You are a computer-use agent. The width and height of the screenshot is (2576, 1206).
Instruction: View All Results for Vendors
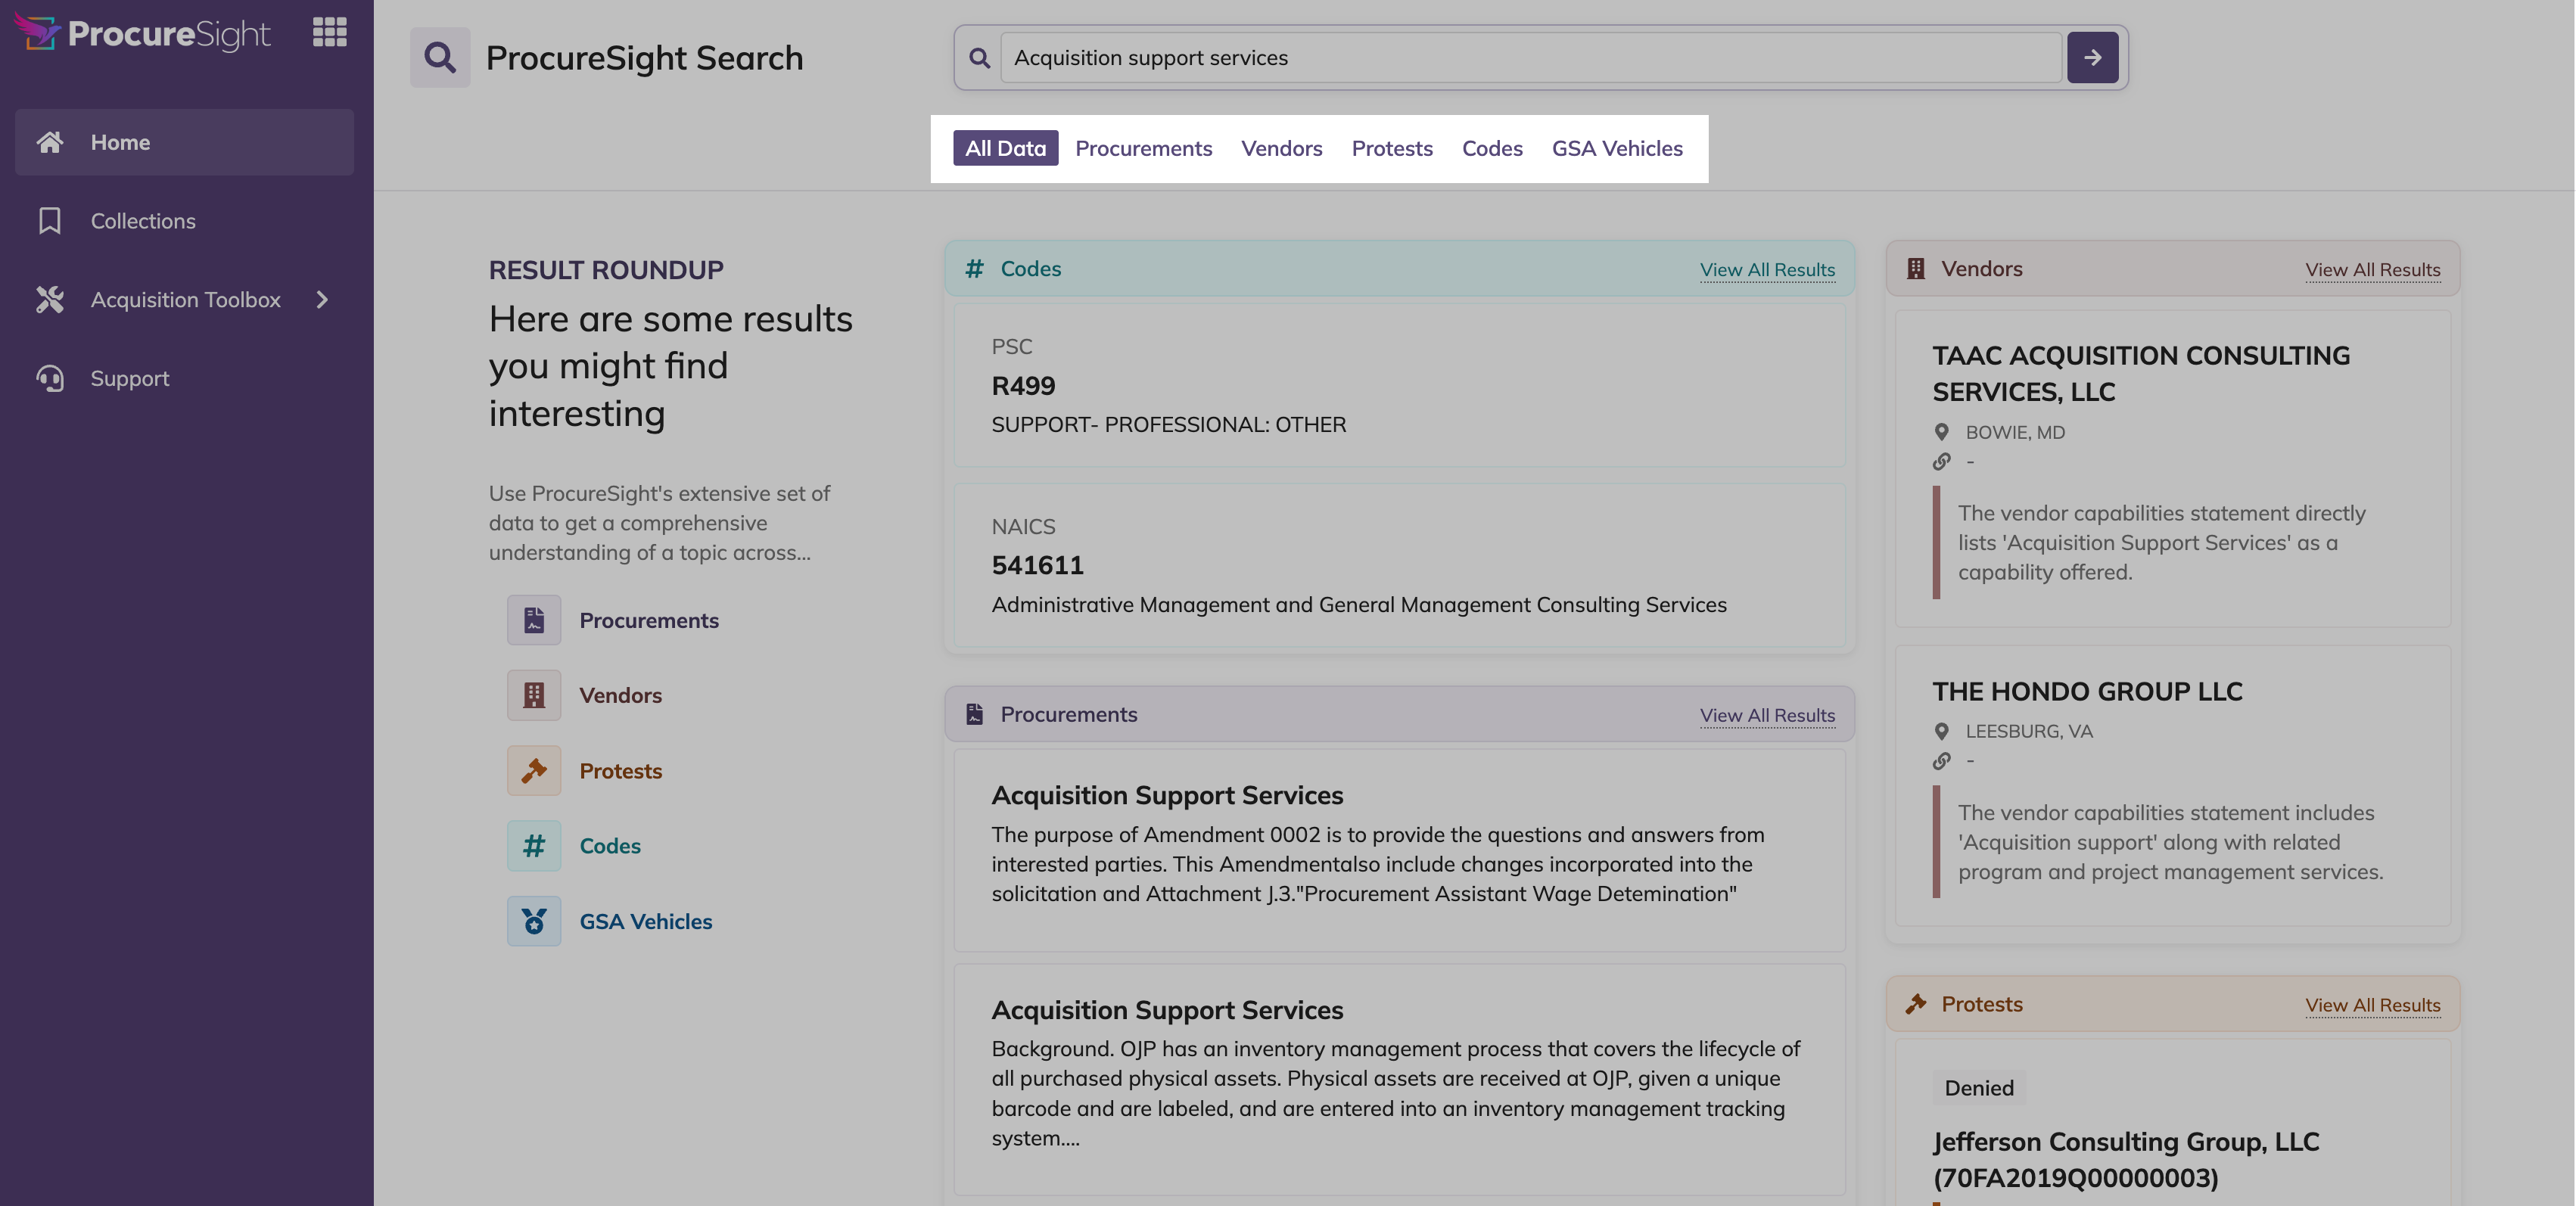(2372, 270)
